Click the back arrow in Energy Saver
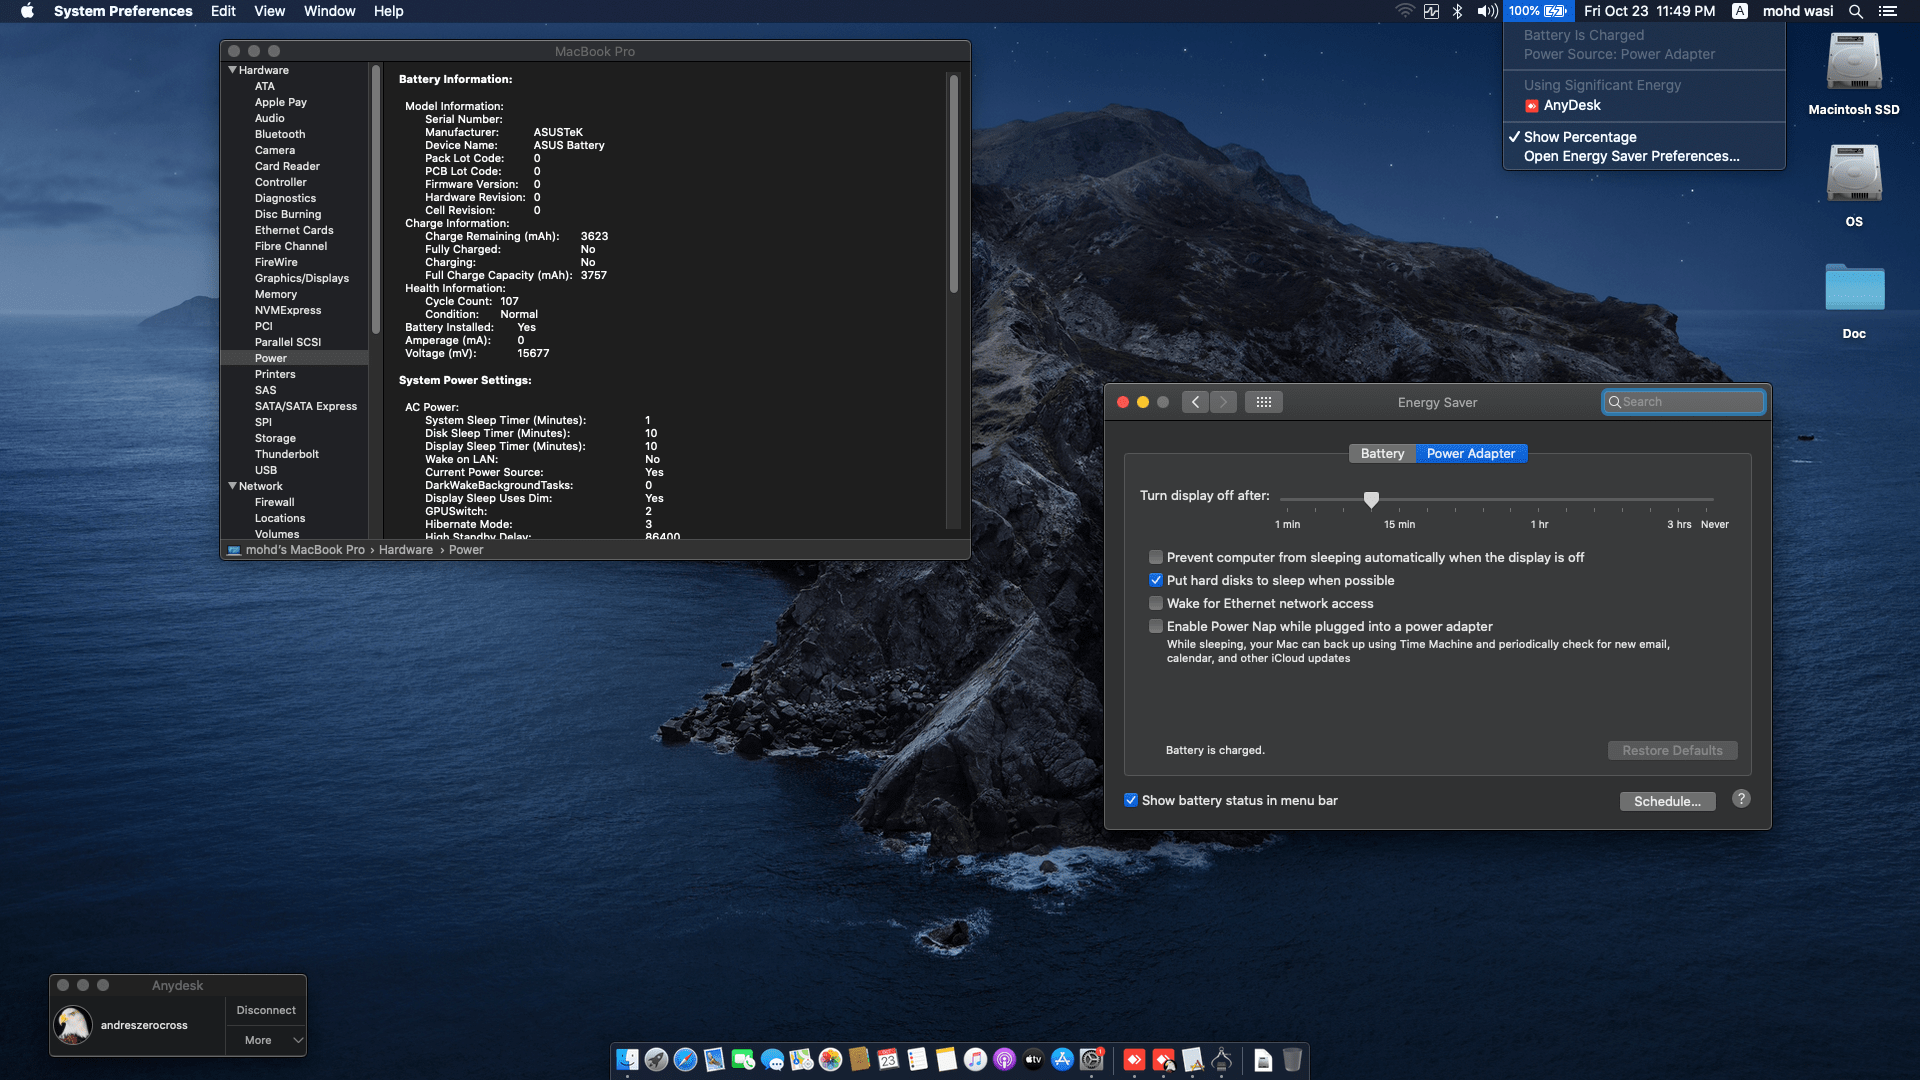Image resolution: width=1920 pixels, height=1080 pixels. coord(1195,402)
